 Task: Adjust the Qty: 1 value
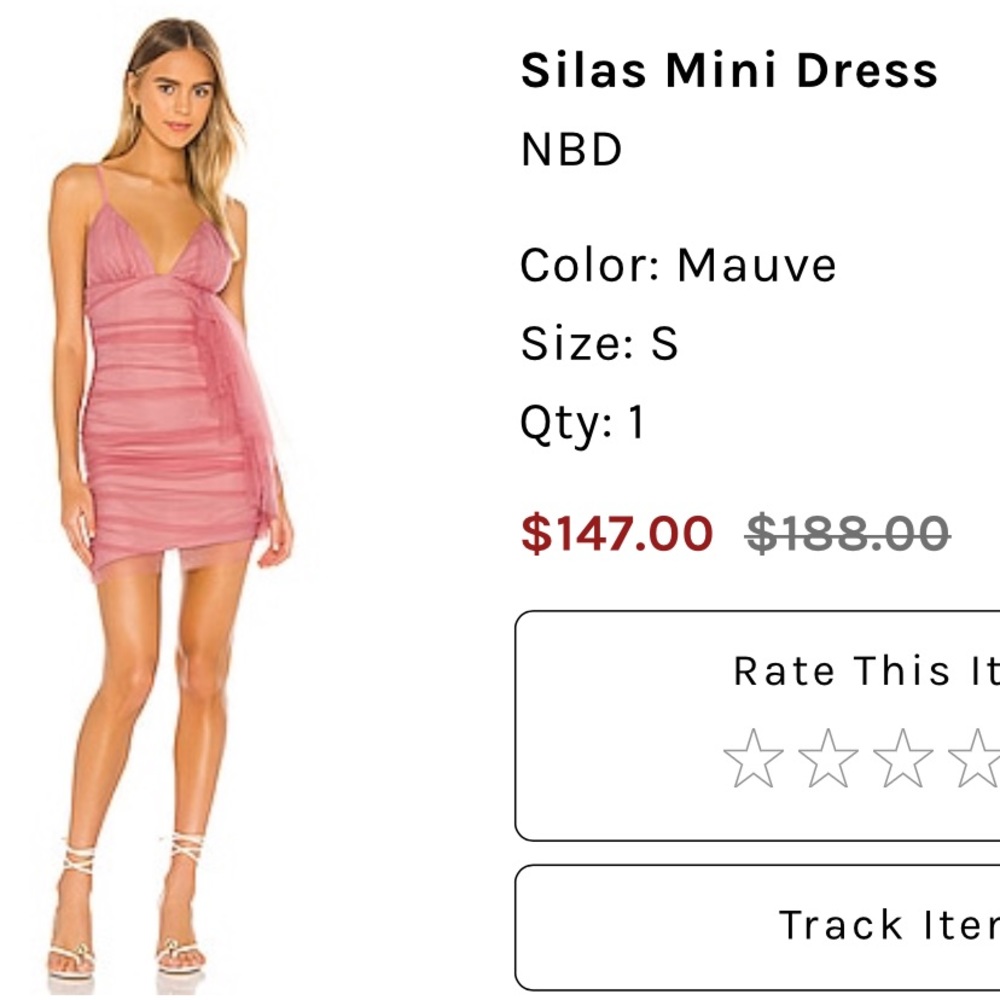coord(585,421)
